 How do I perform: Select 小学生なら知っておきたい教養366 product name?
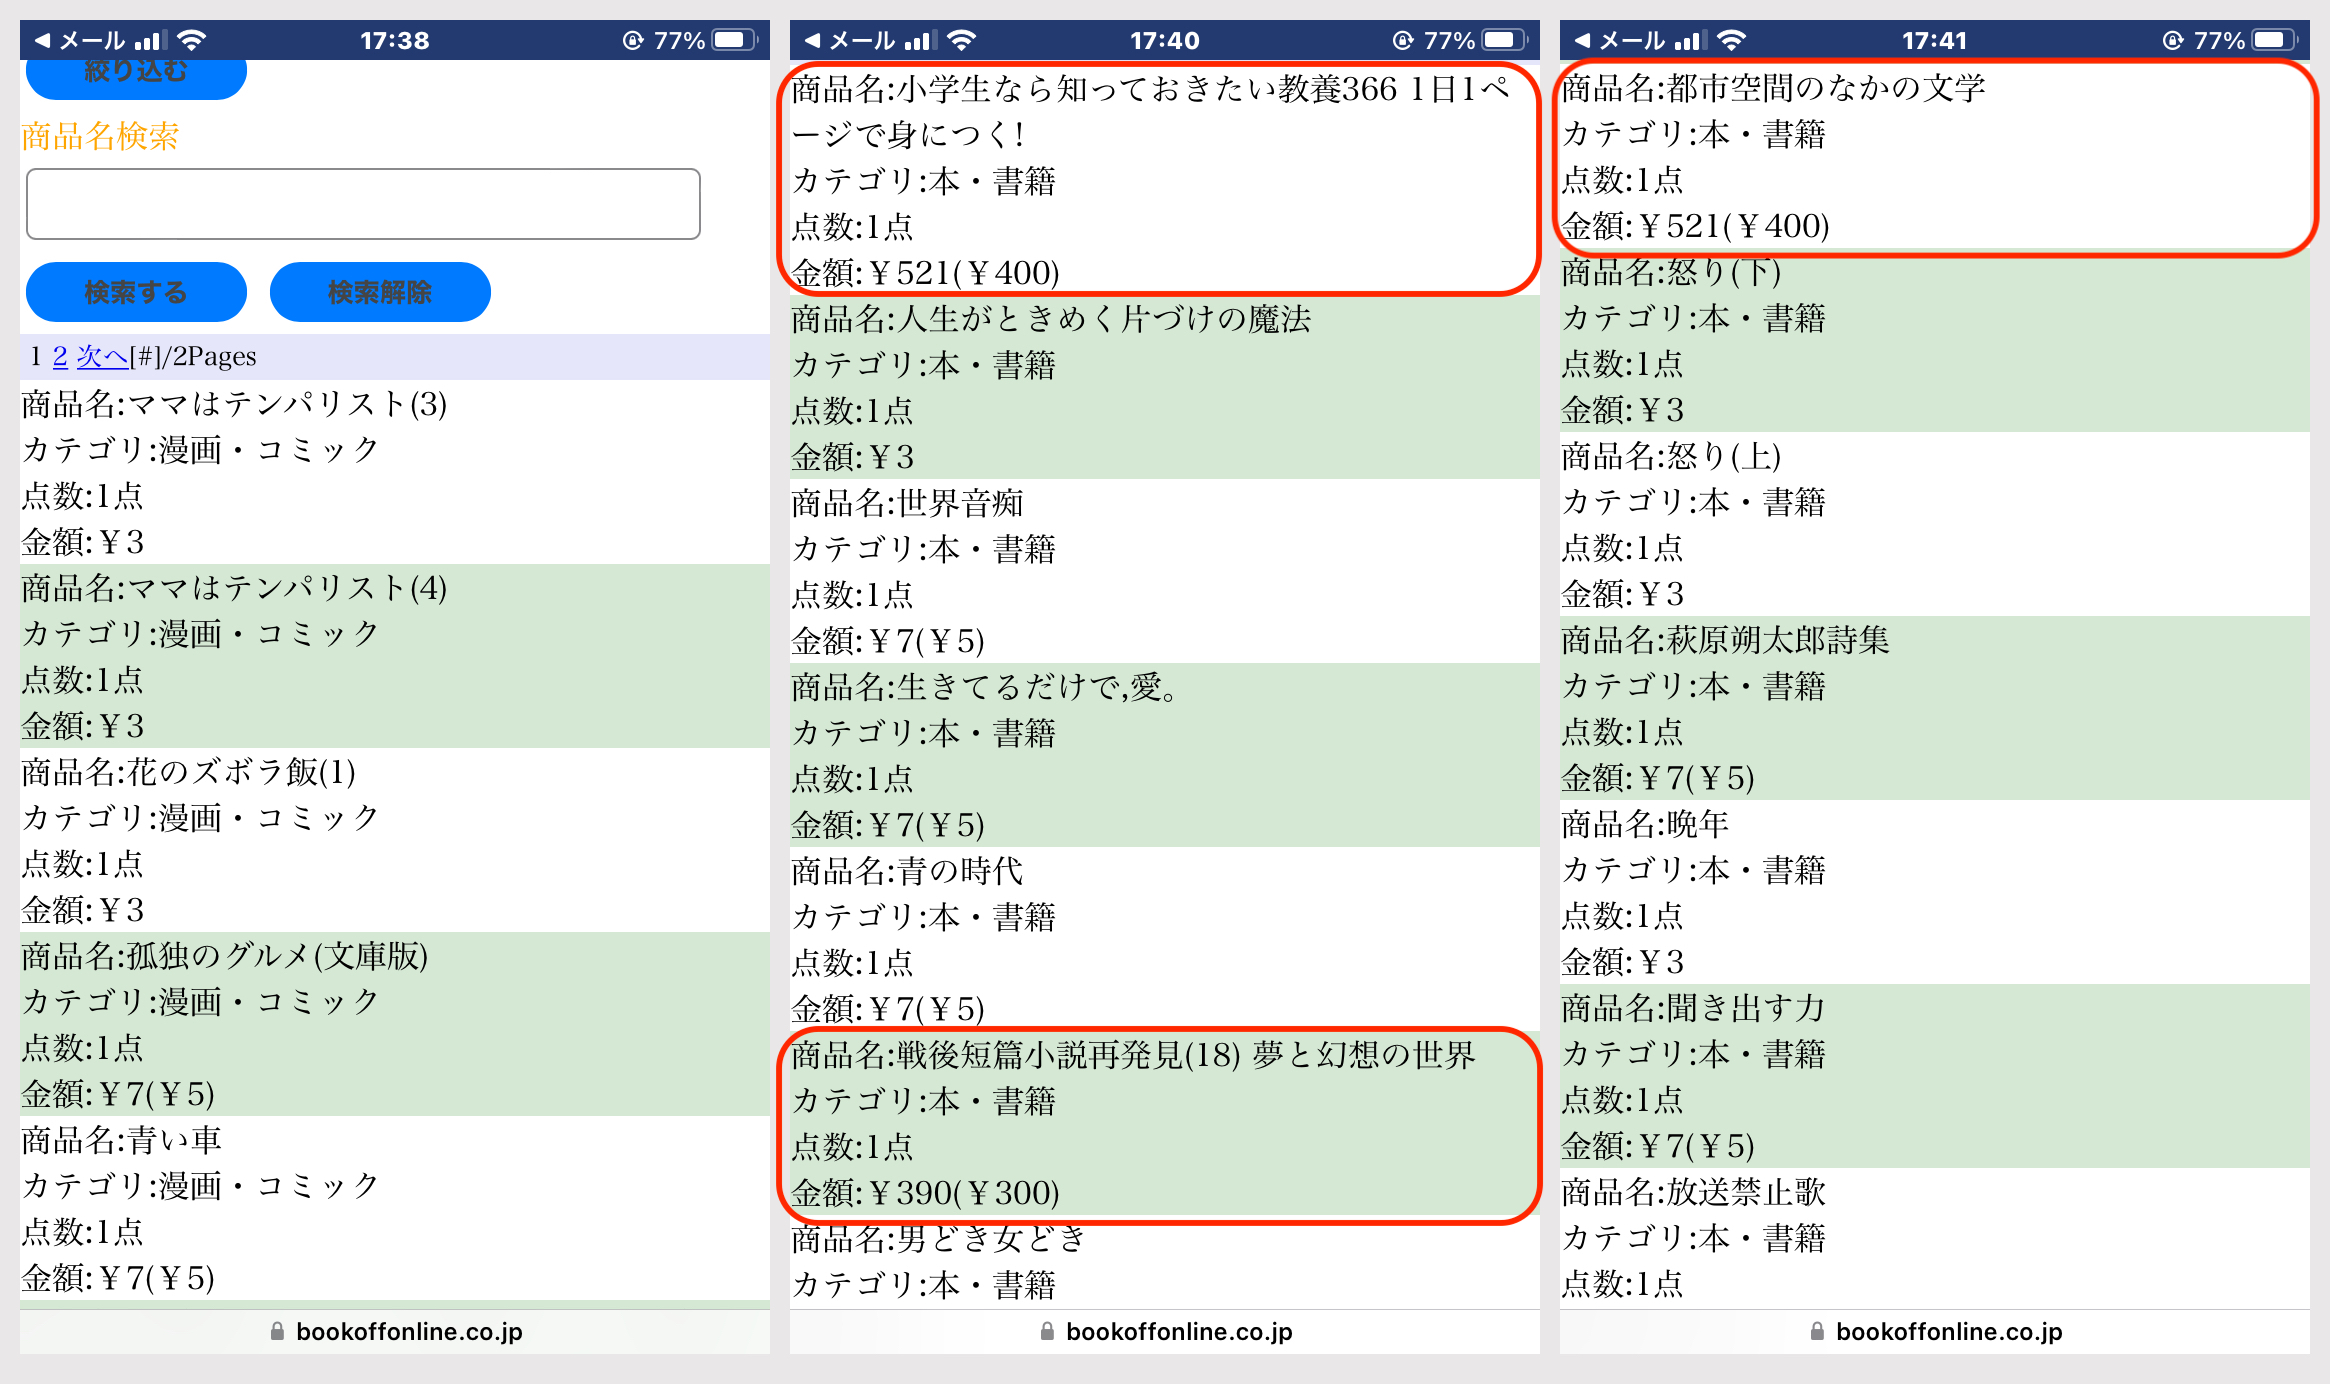point(1150,111)
